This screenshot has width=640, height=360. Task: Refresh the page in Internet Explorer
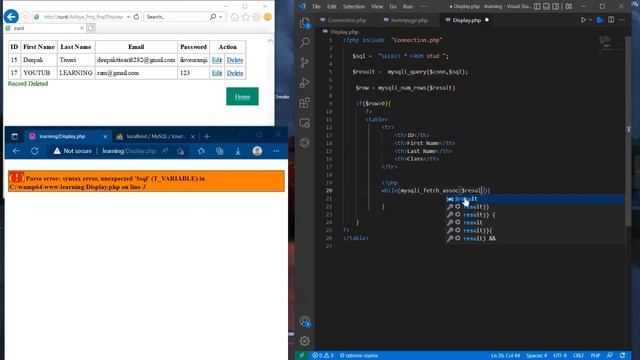point(136,17)
